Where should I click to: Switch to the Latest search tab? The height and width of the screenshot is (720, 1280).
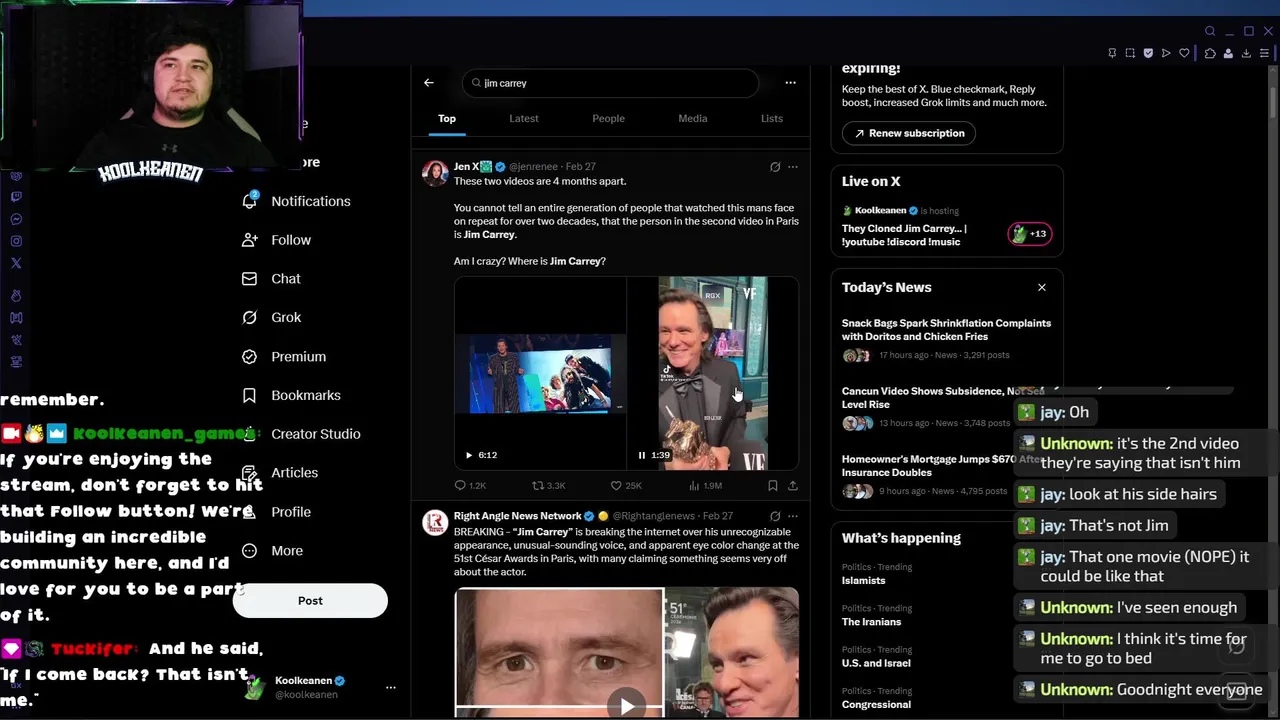click(524, 118)
